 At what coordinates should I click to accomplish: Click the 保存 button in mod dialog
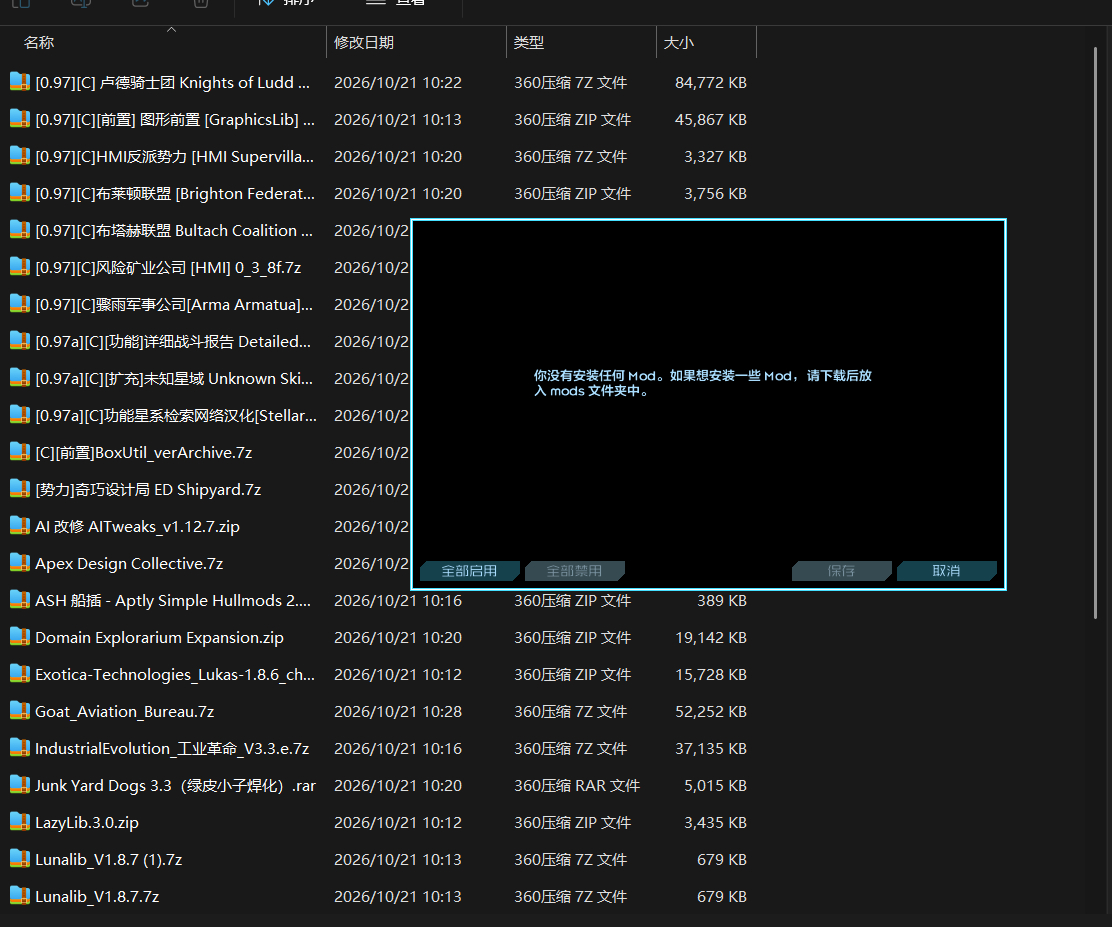(x=841, y=571)
